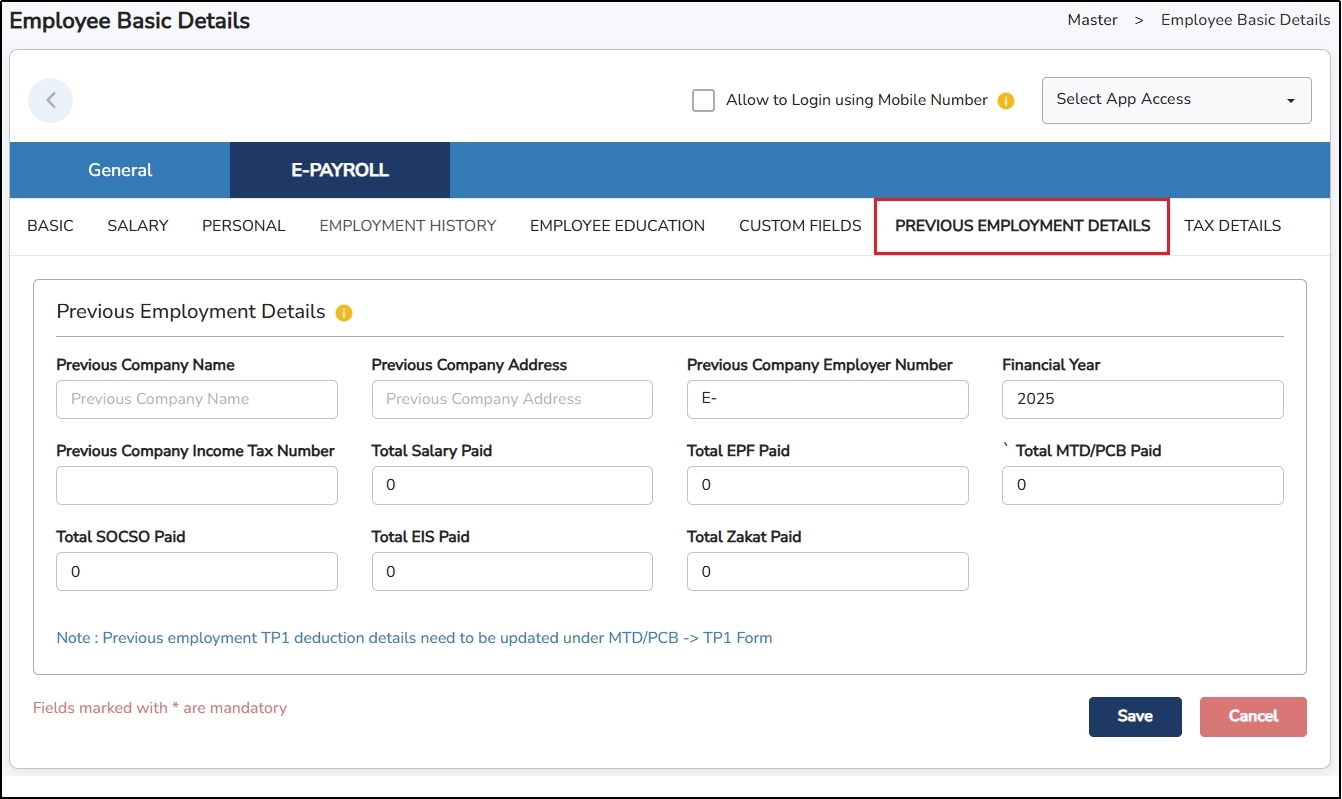
Task: Click the Financial Year field
Action: coord(1142,399)
